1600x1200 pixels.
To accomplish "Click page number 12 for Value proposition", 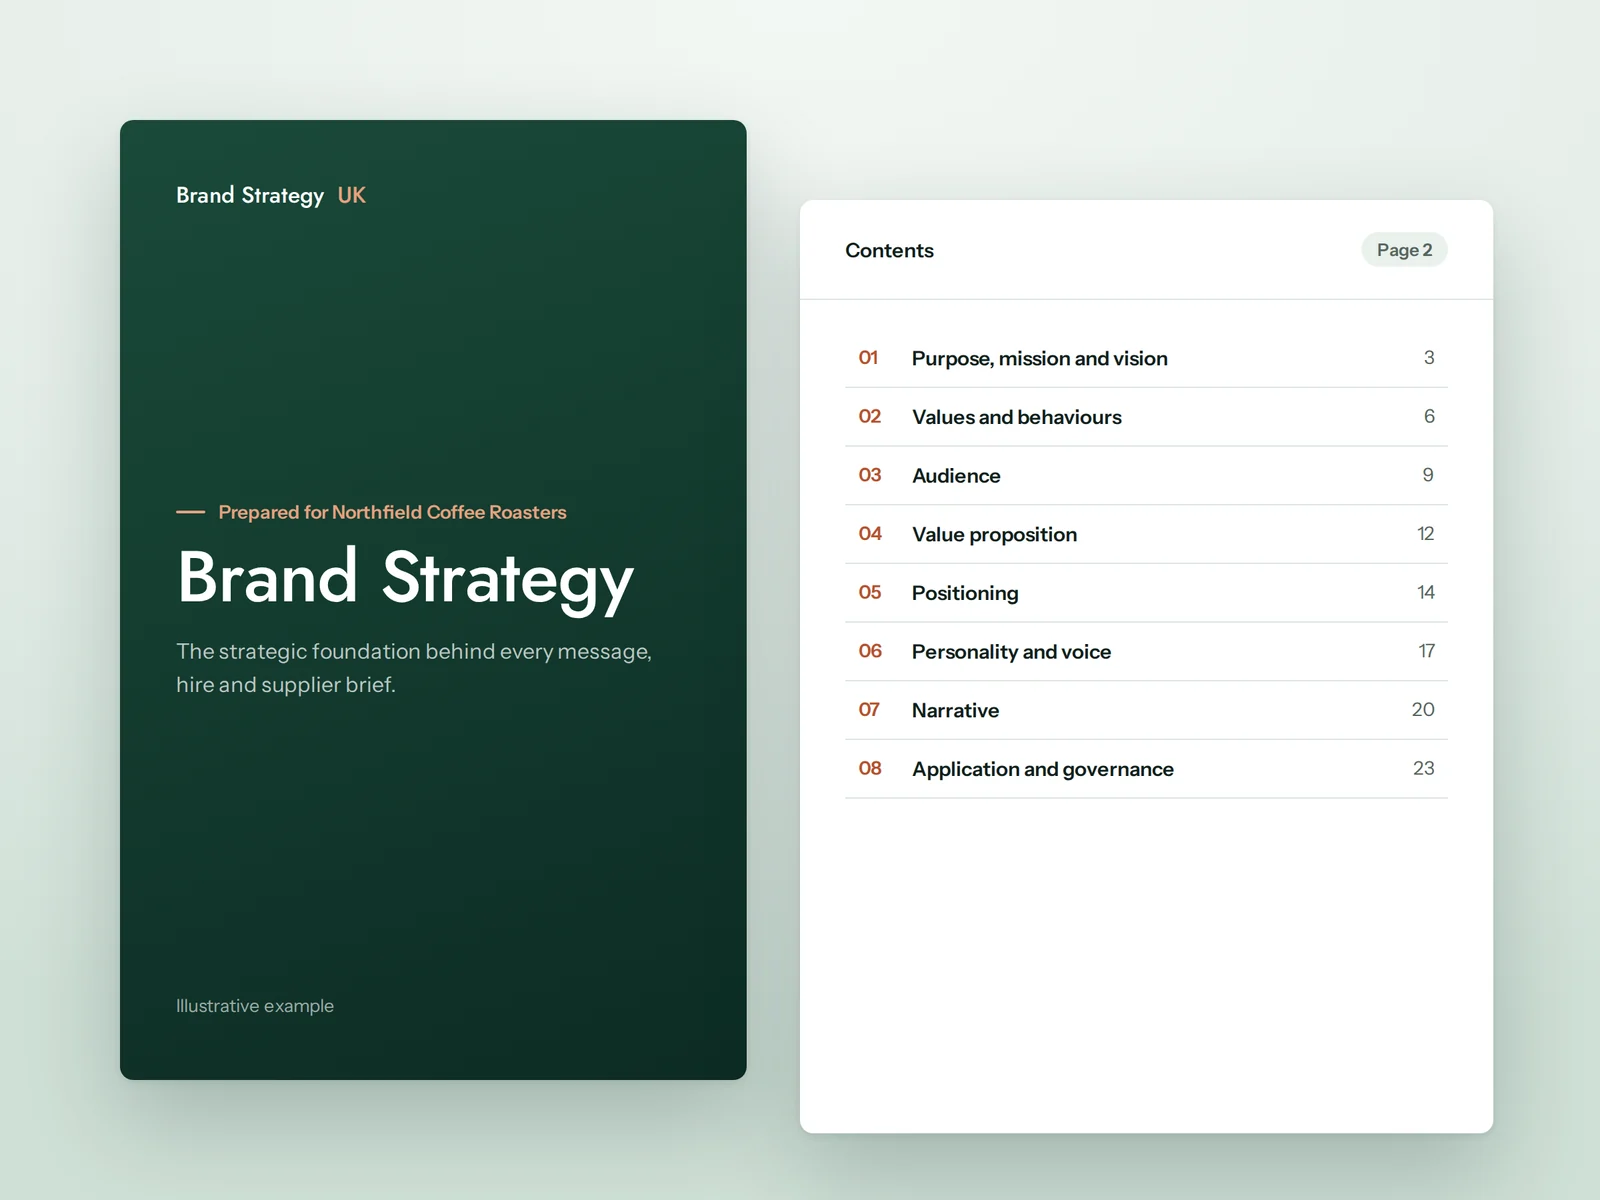I will (x=1426, y=534).
